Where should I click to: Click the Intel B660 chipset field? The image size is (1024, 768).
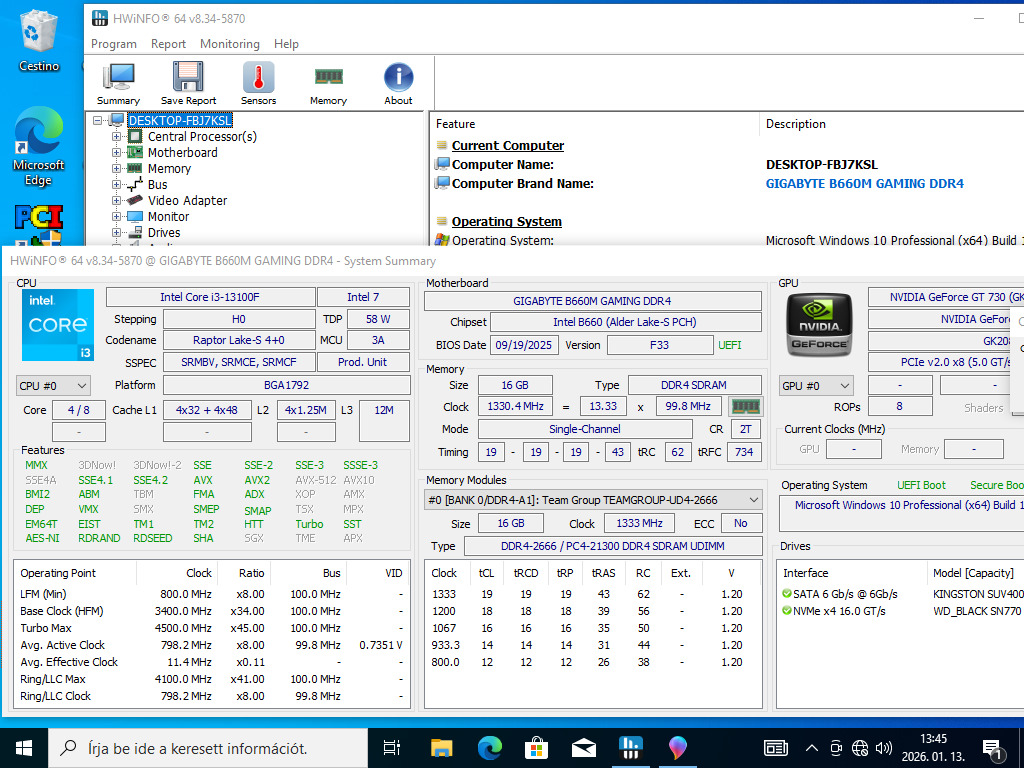[x=625, y=322]
